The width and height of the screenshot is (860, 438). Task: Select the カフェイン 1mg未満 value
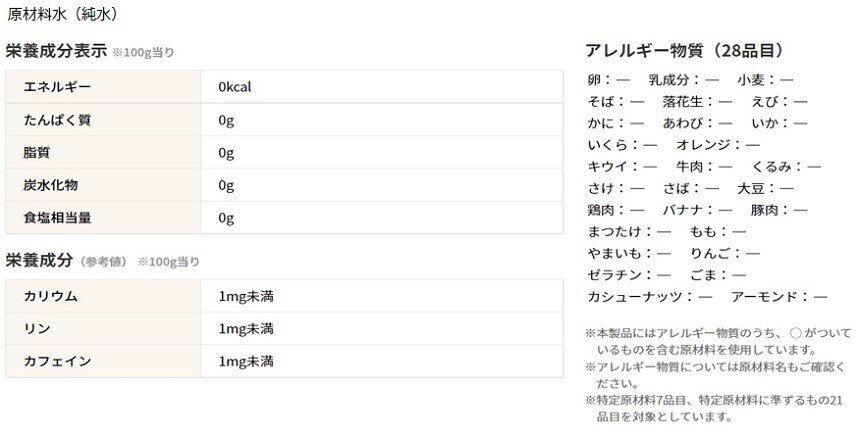coord(246,361)
